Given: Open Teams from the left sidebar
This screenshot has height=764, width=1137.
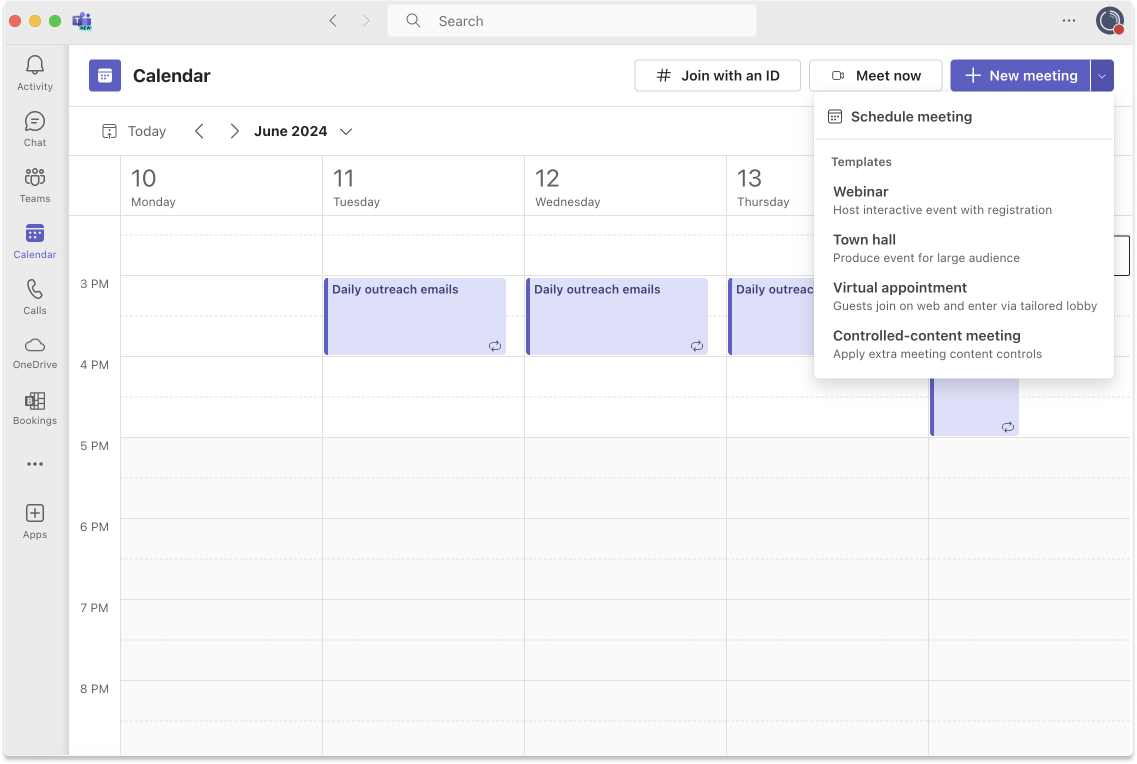Looking at the screenshot, I should pos(35,178).
